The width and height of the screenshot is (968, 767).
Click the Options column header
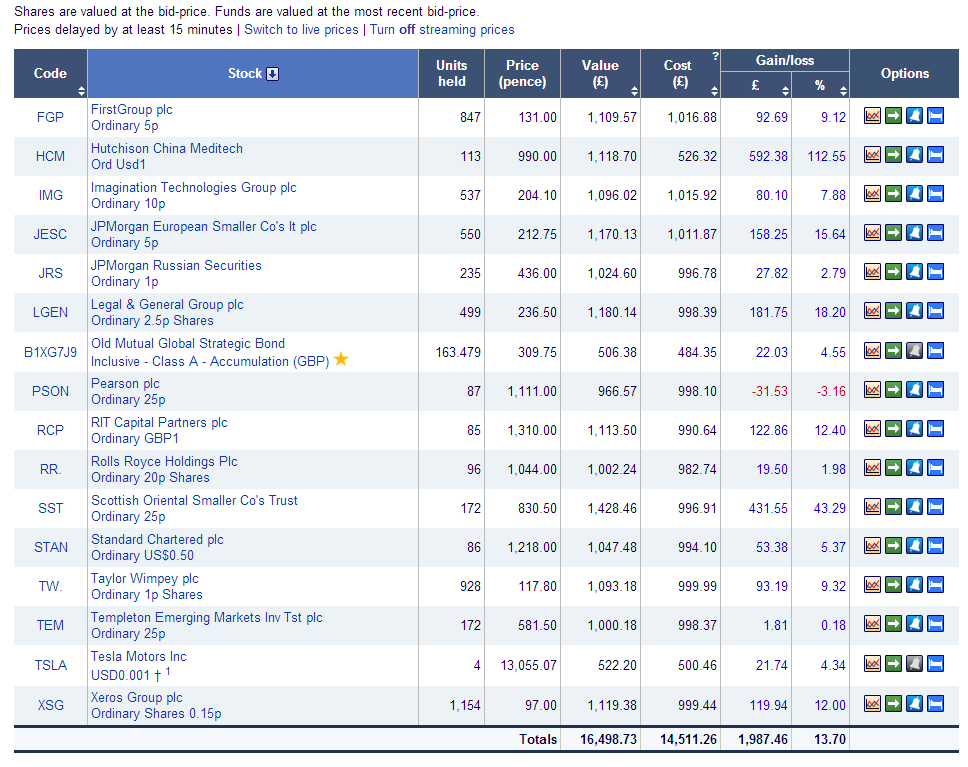click(904, 73)
